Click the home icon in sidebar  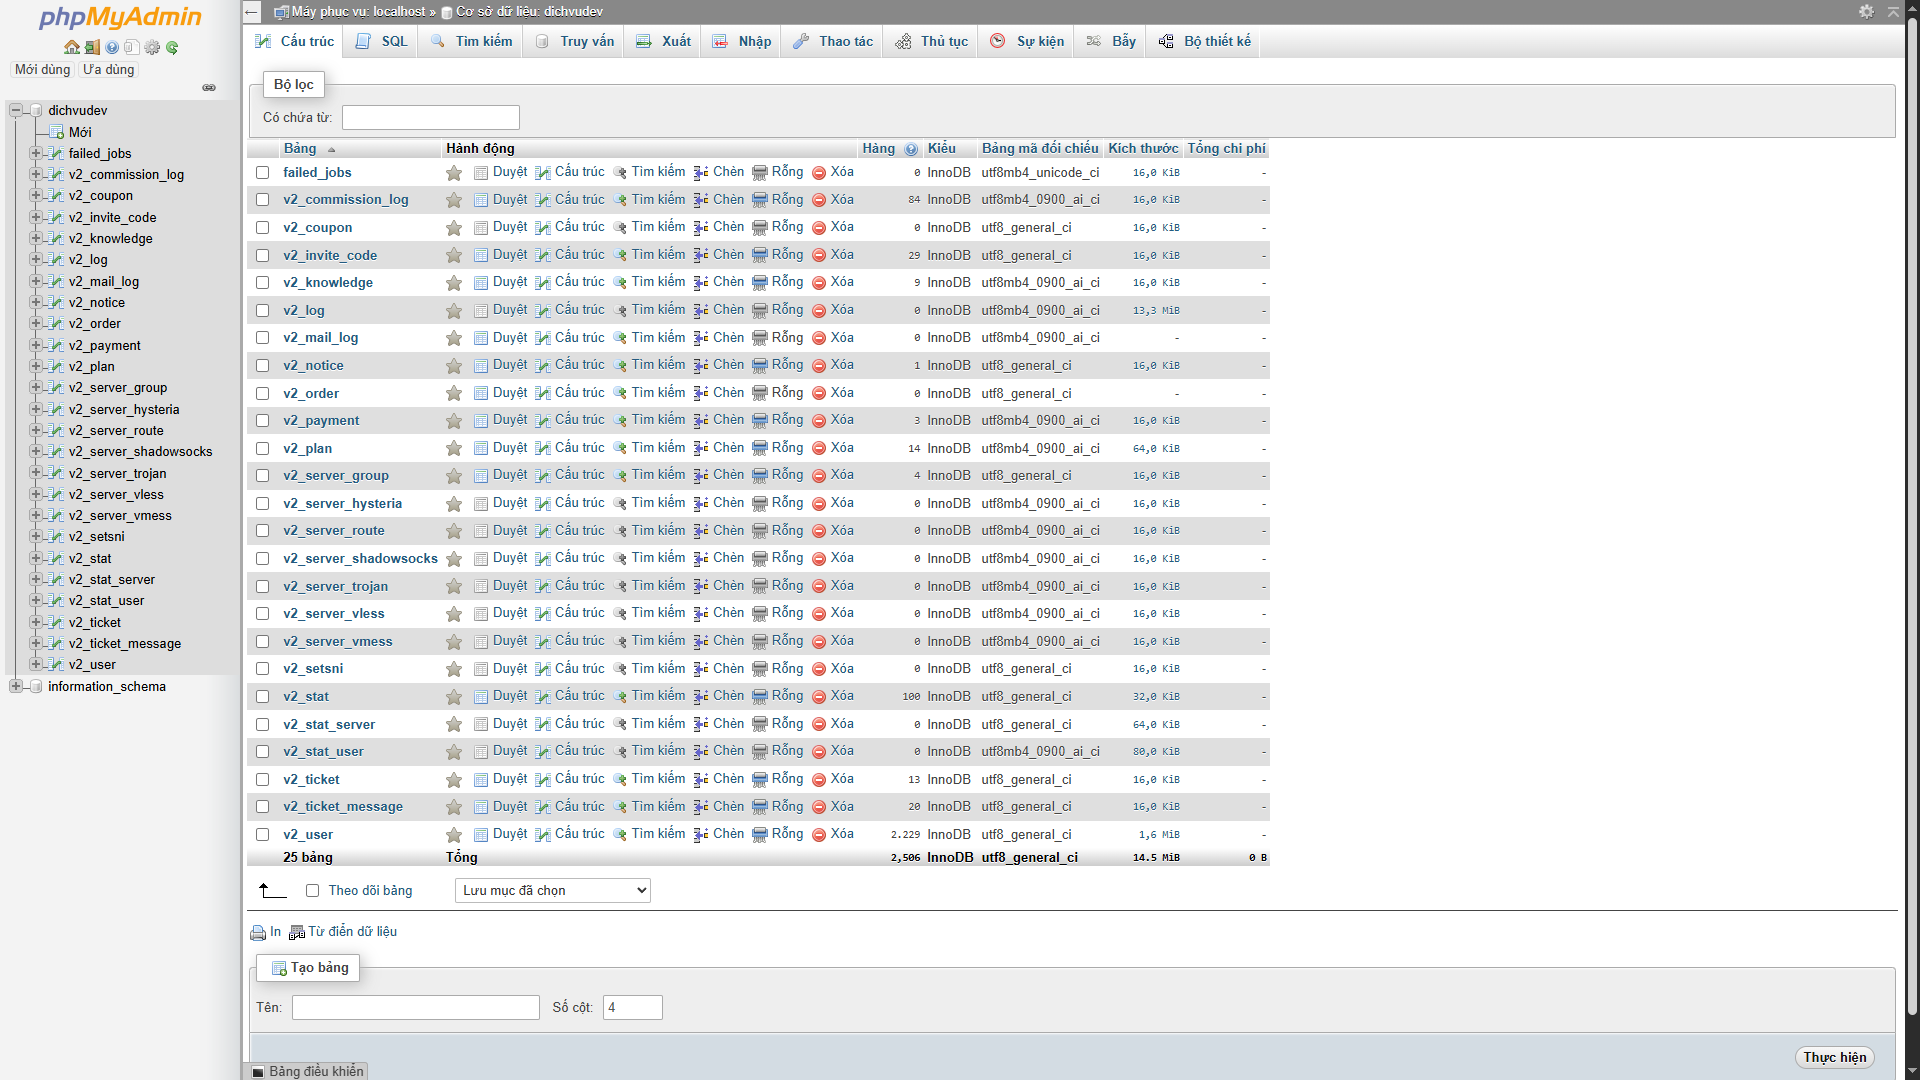point(71,47)
